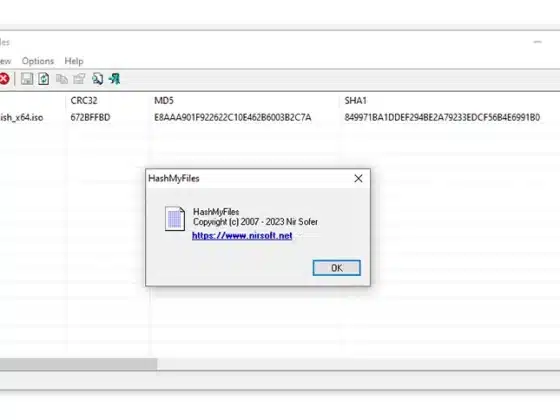Click the Refresh toolbar icon
The width and height of the screenshot is (560, 420).
[44, 79]
